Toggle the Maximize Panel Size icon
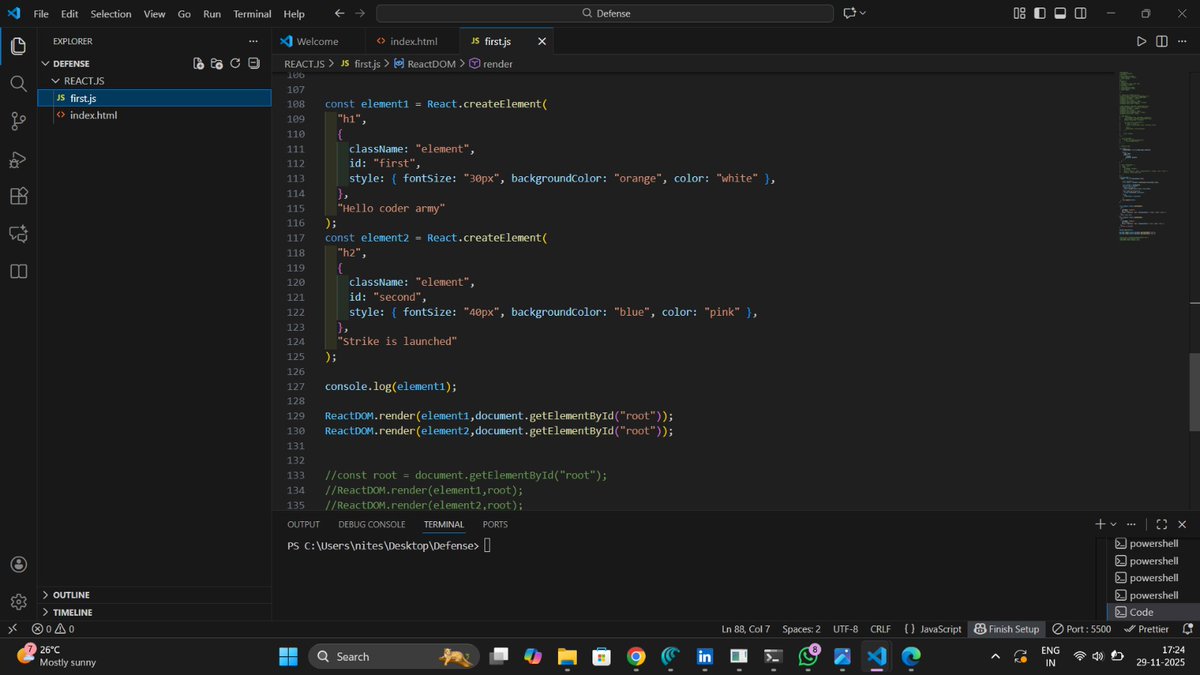The width and height of the screenshot is (1200, 675). (1162, 523)
